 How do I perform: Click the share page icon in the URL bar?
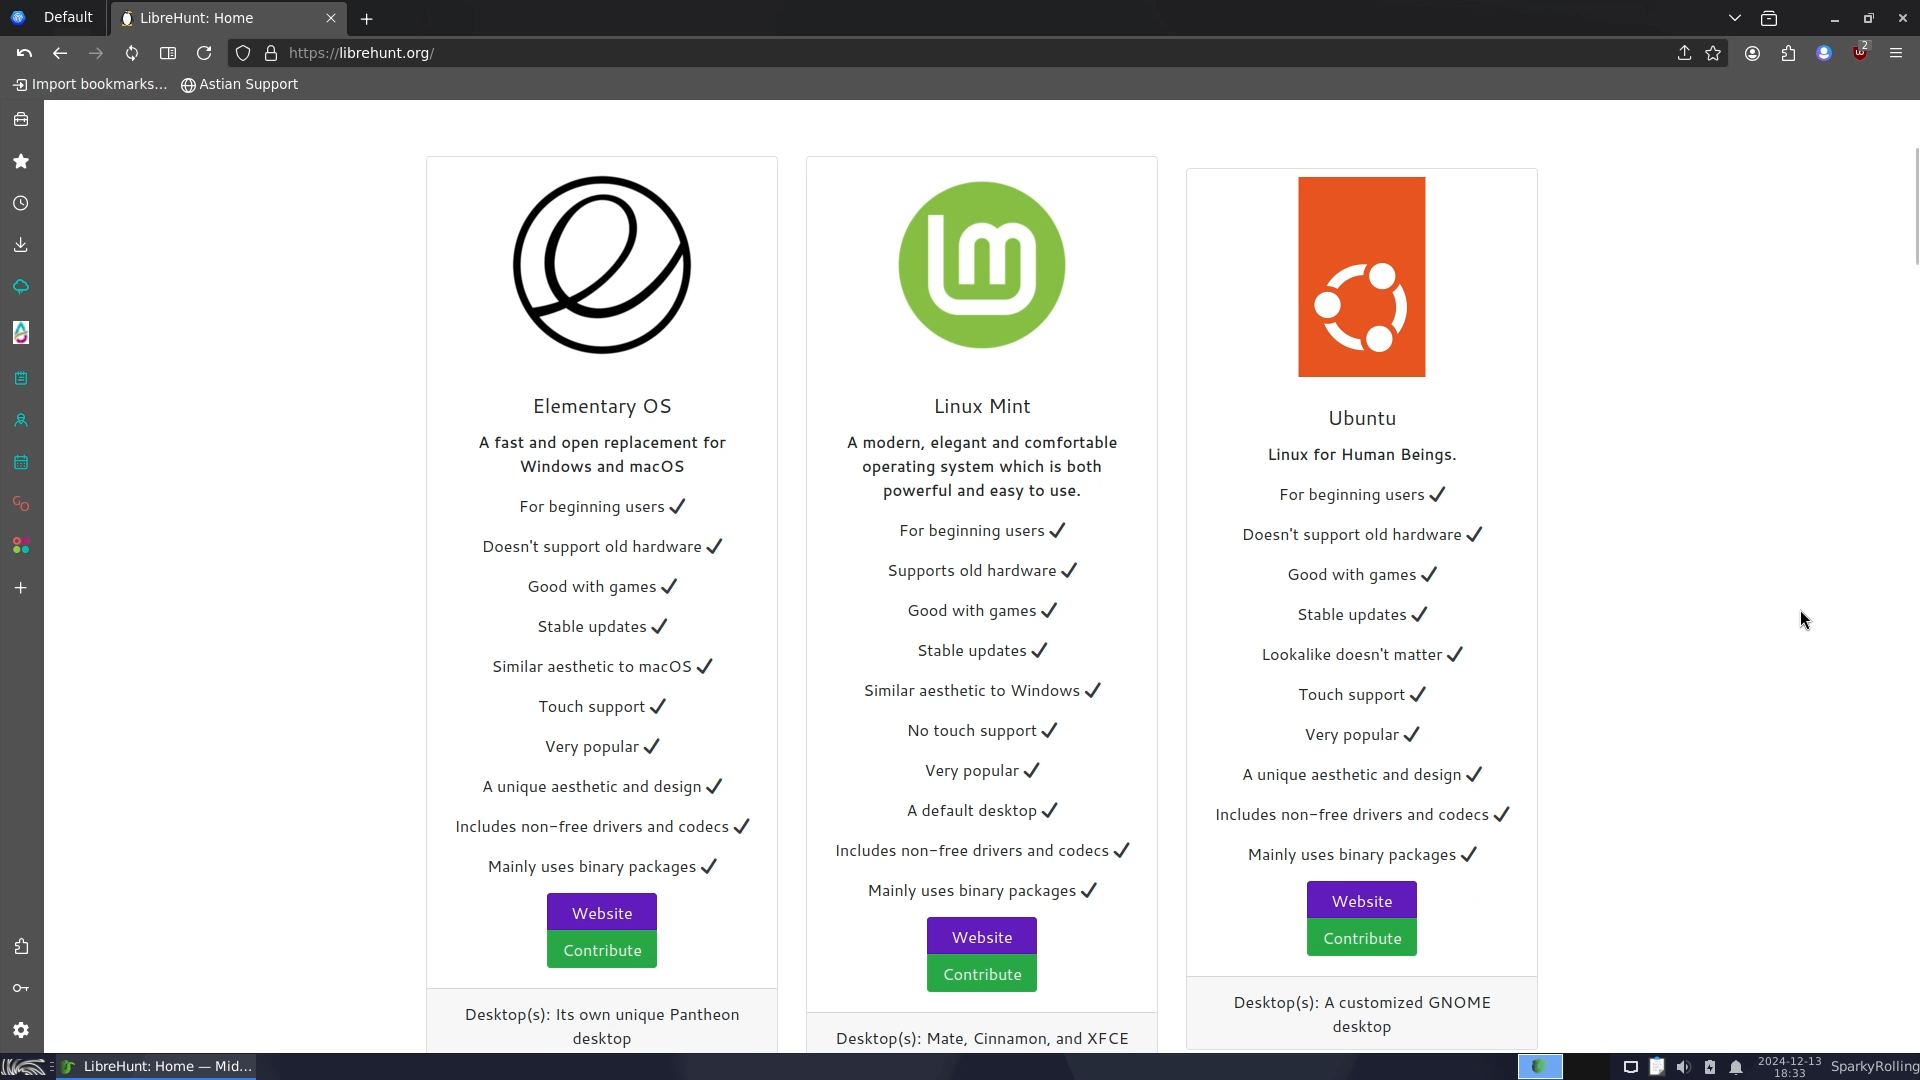point(1684,53)
